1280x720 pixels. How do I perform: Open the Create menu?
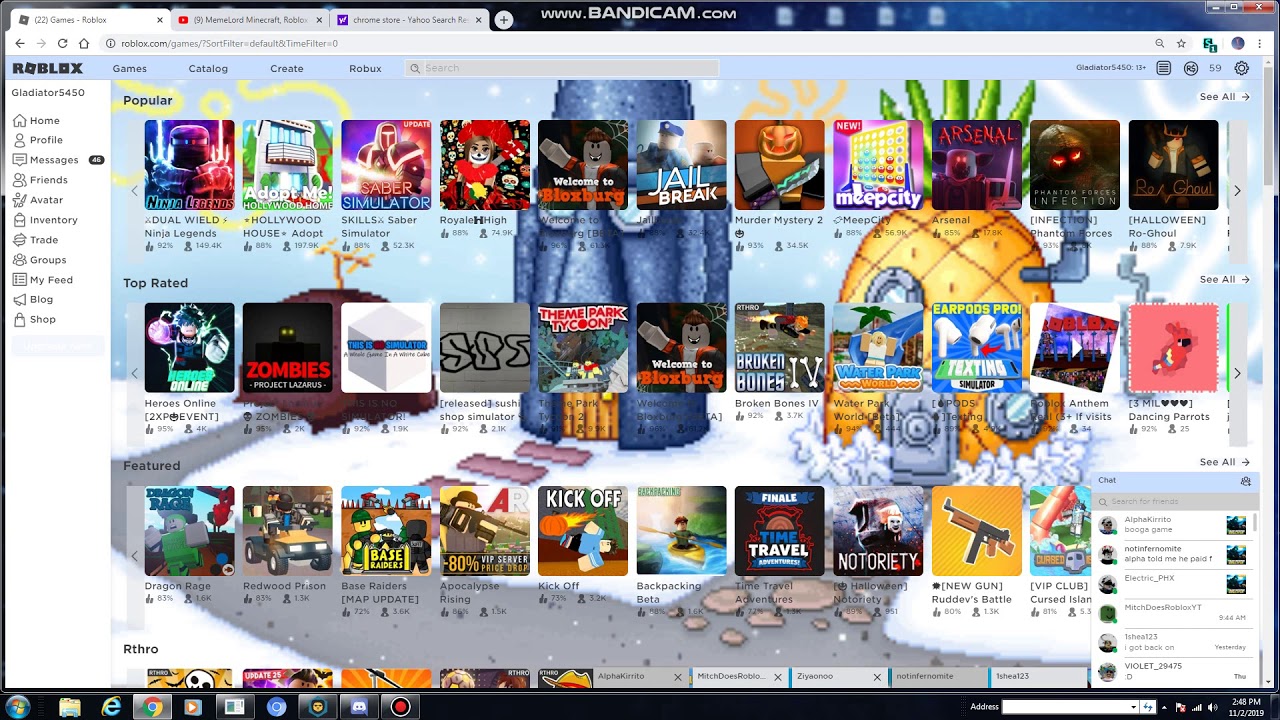pyautogui.click(x=286, y=68)
